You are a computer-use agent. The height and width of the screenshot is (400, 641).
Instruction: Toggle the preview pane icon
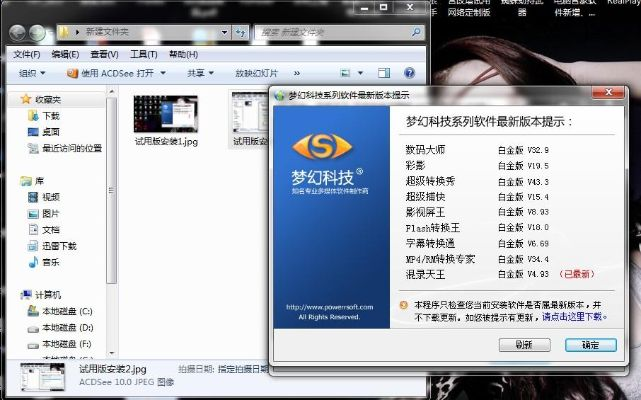click(384, 73)
